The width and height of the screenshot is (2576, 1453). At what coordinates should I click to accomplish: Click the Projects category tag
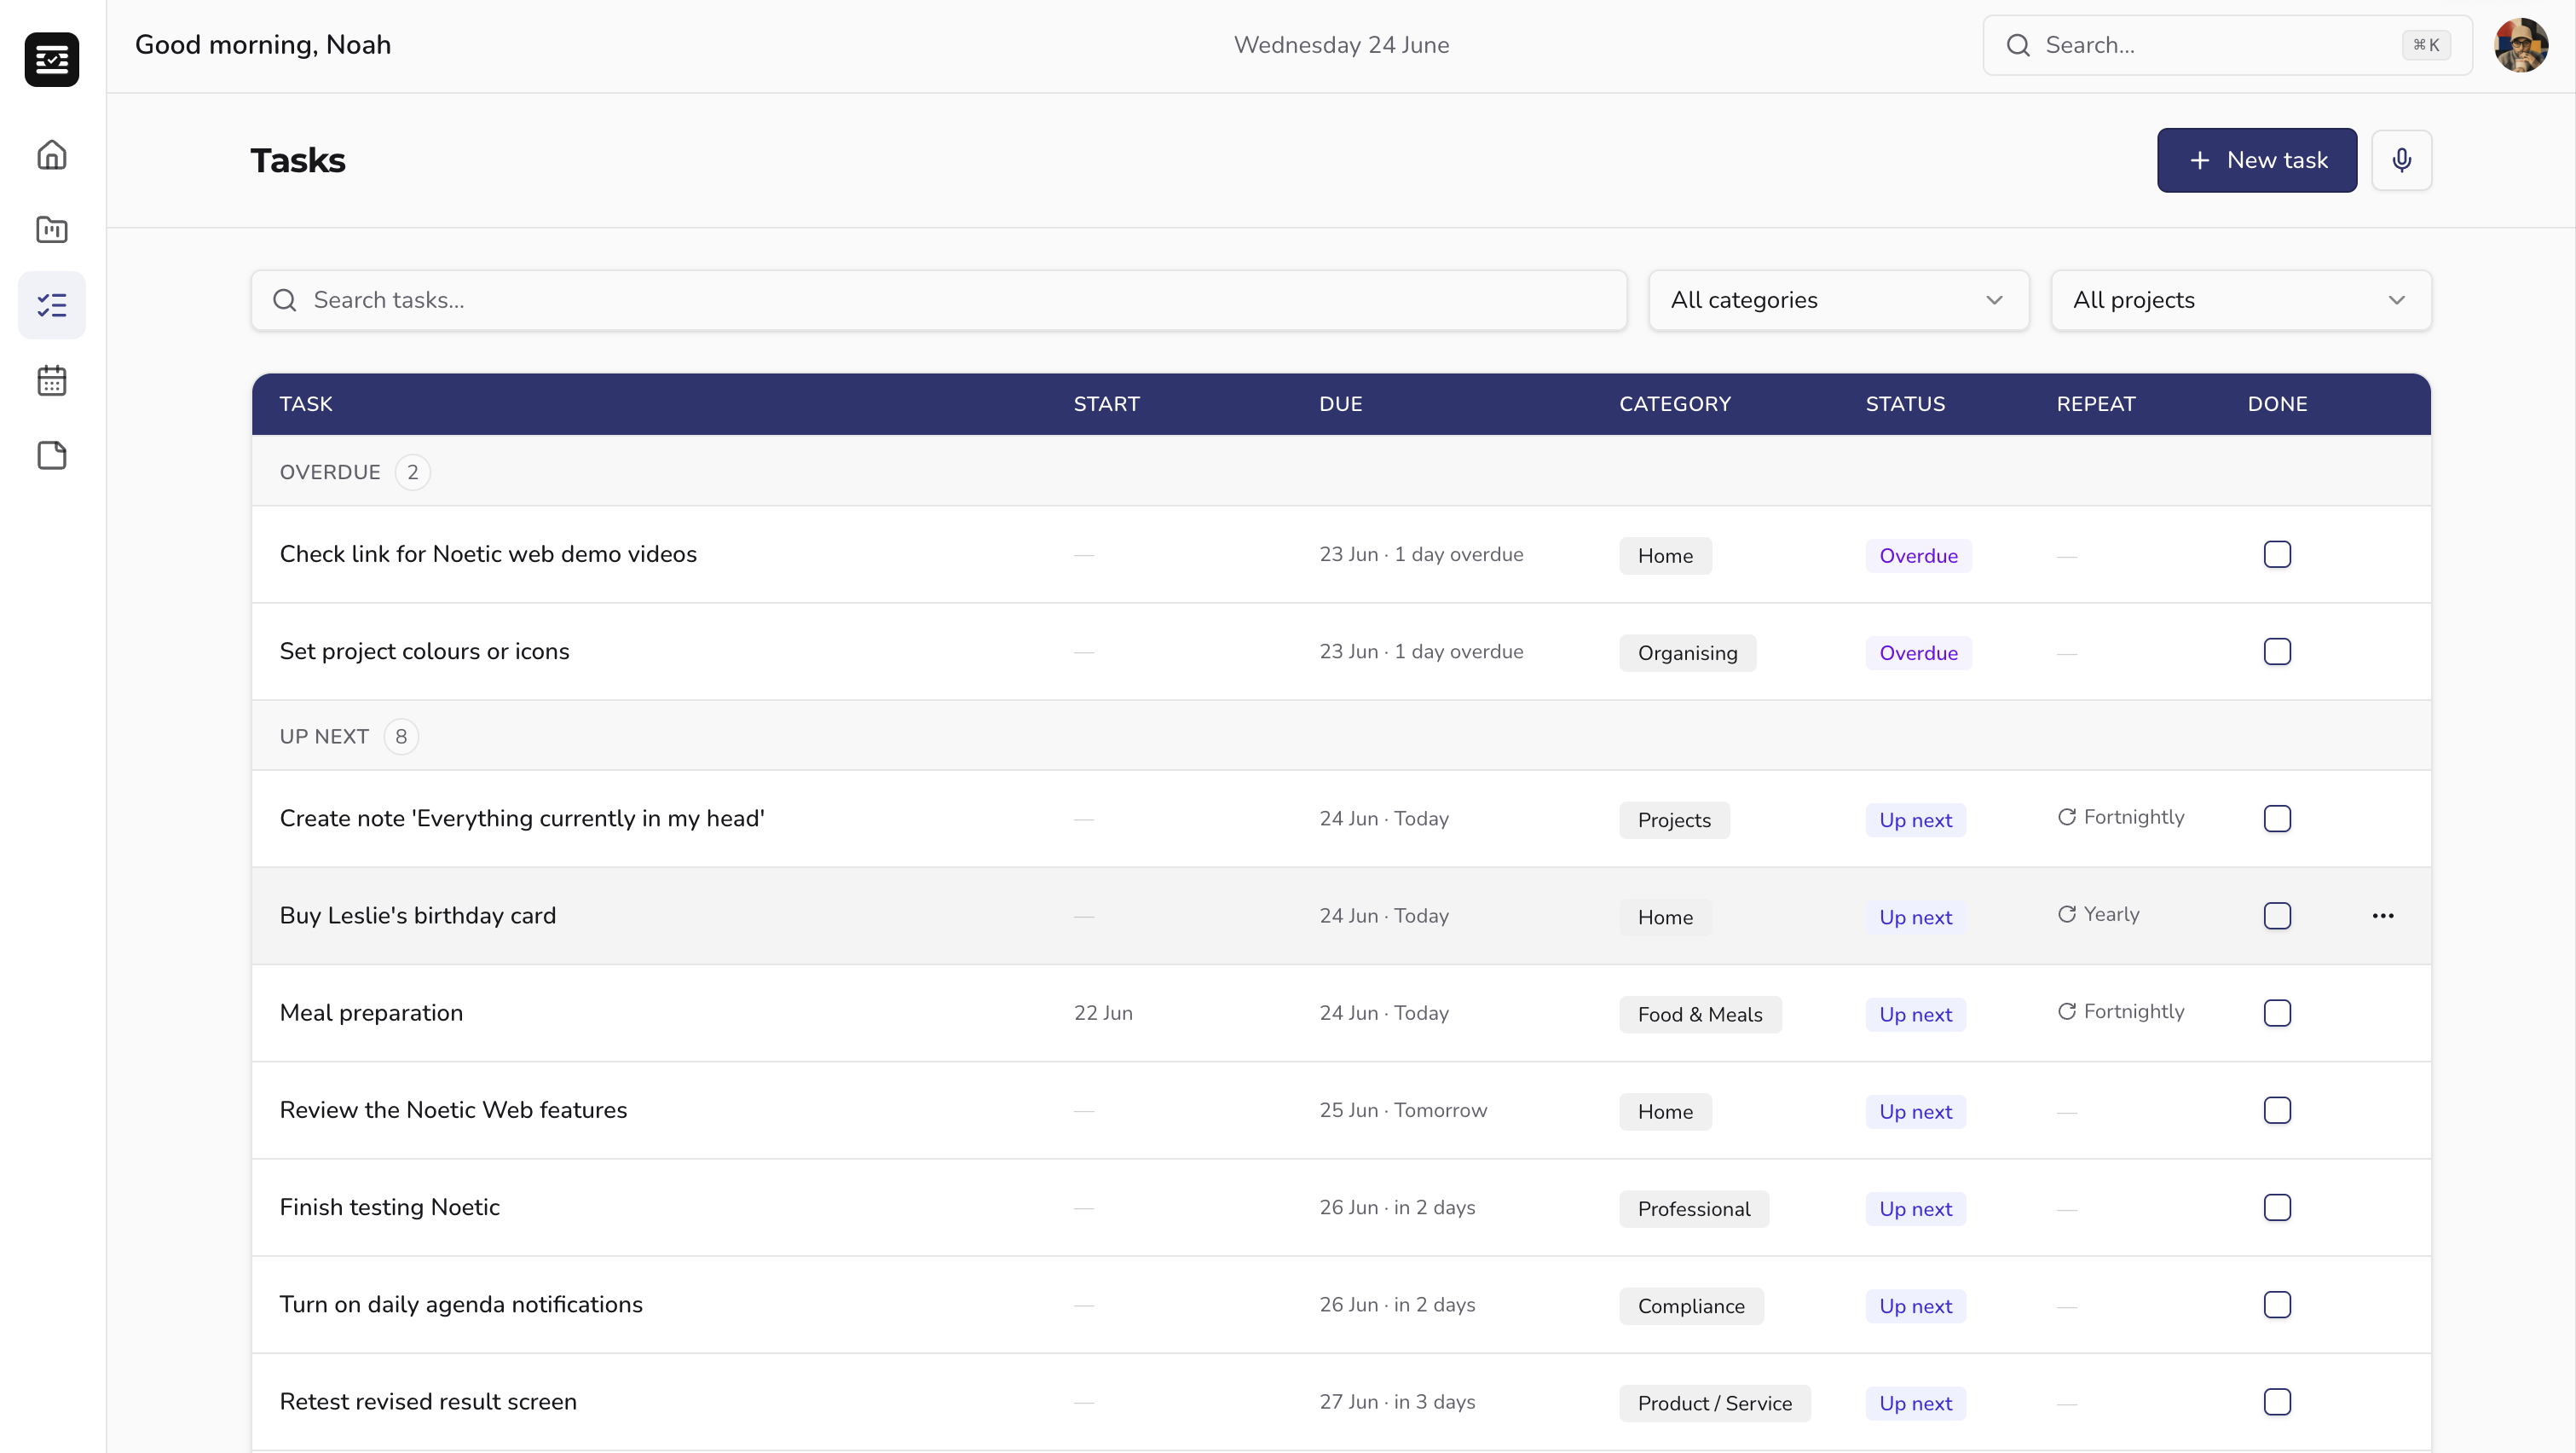[x=1674, y=819]
